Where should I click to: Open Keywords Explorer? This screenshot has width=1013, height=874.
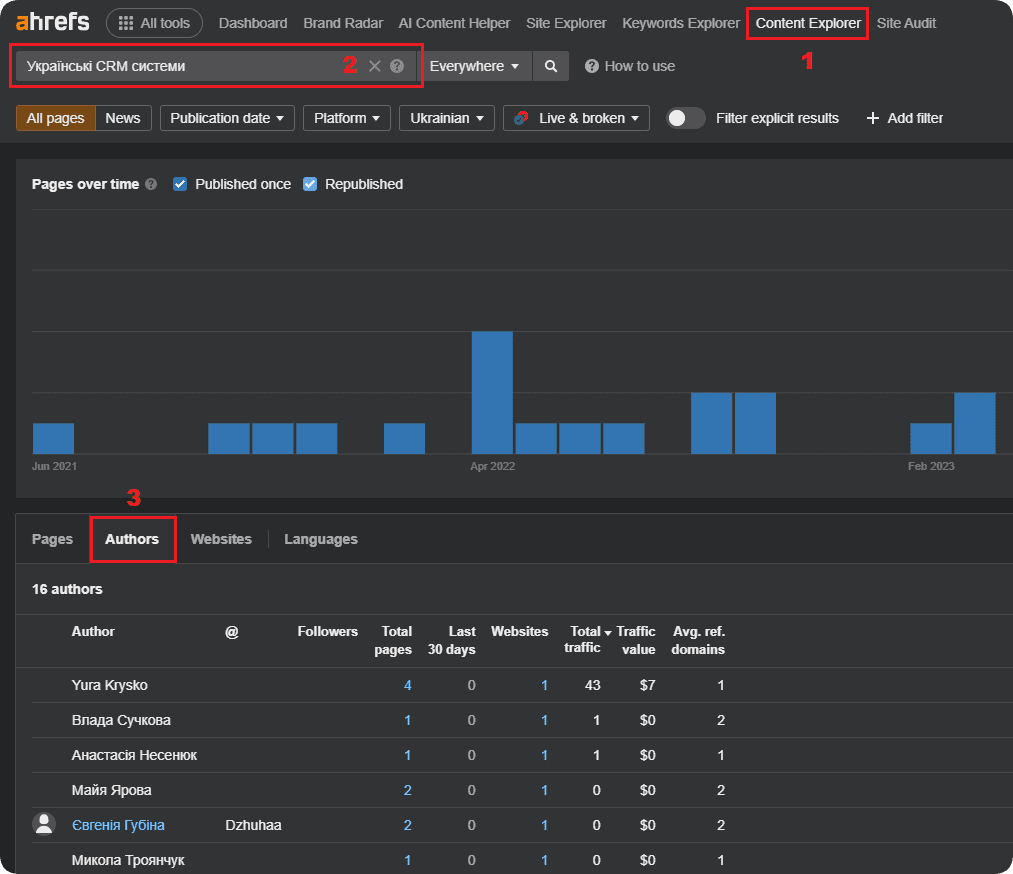pyautogui.click(x=681, y=23)
